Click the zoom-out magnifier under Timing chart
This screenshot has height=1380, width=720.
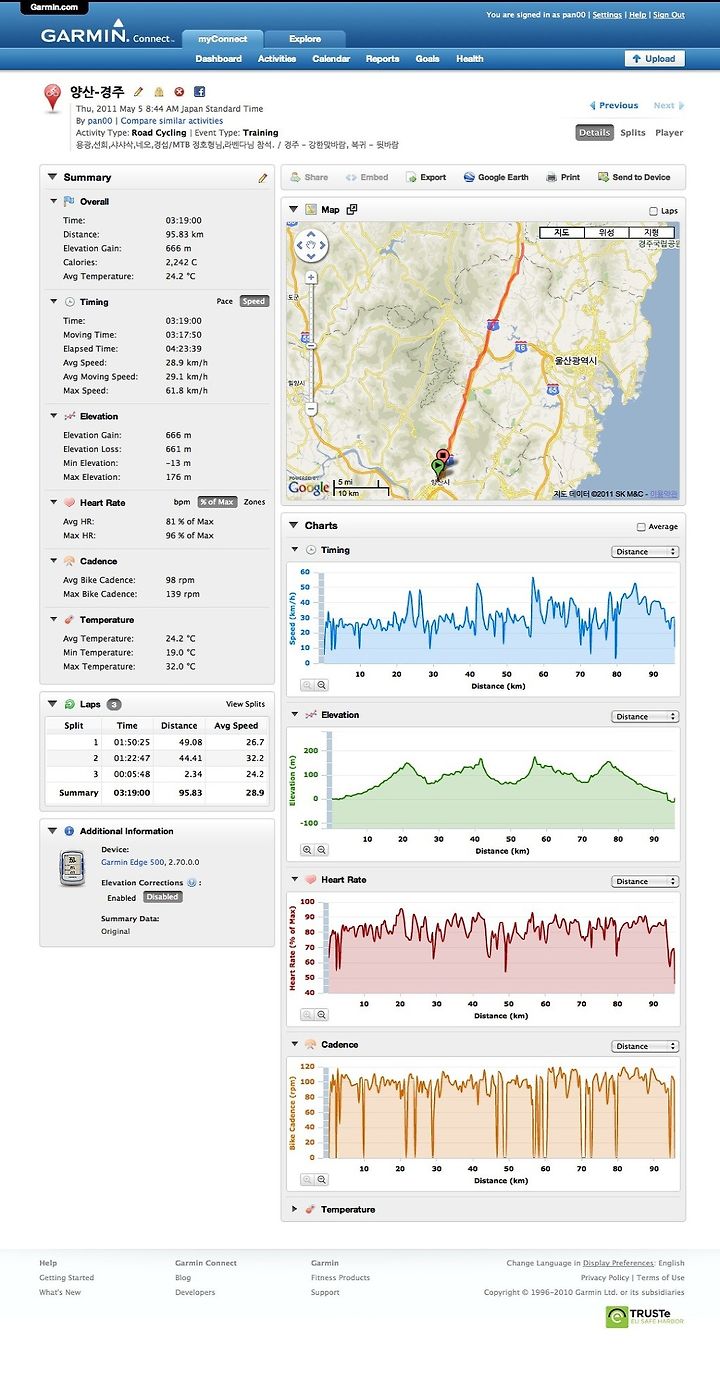point(322,685)
